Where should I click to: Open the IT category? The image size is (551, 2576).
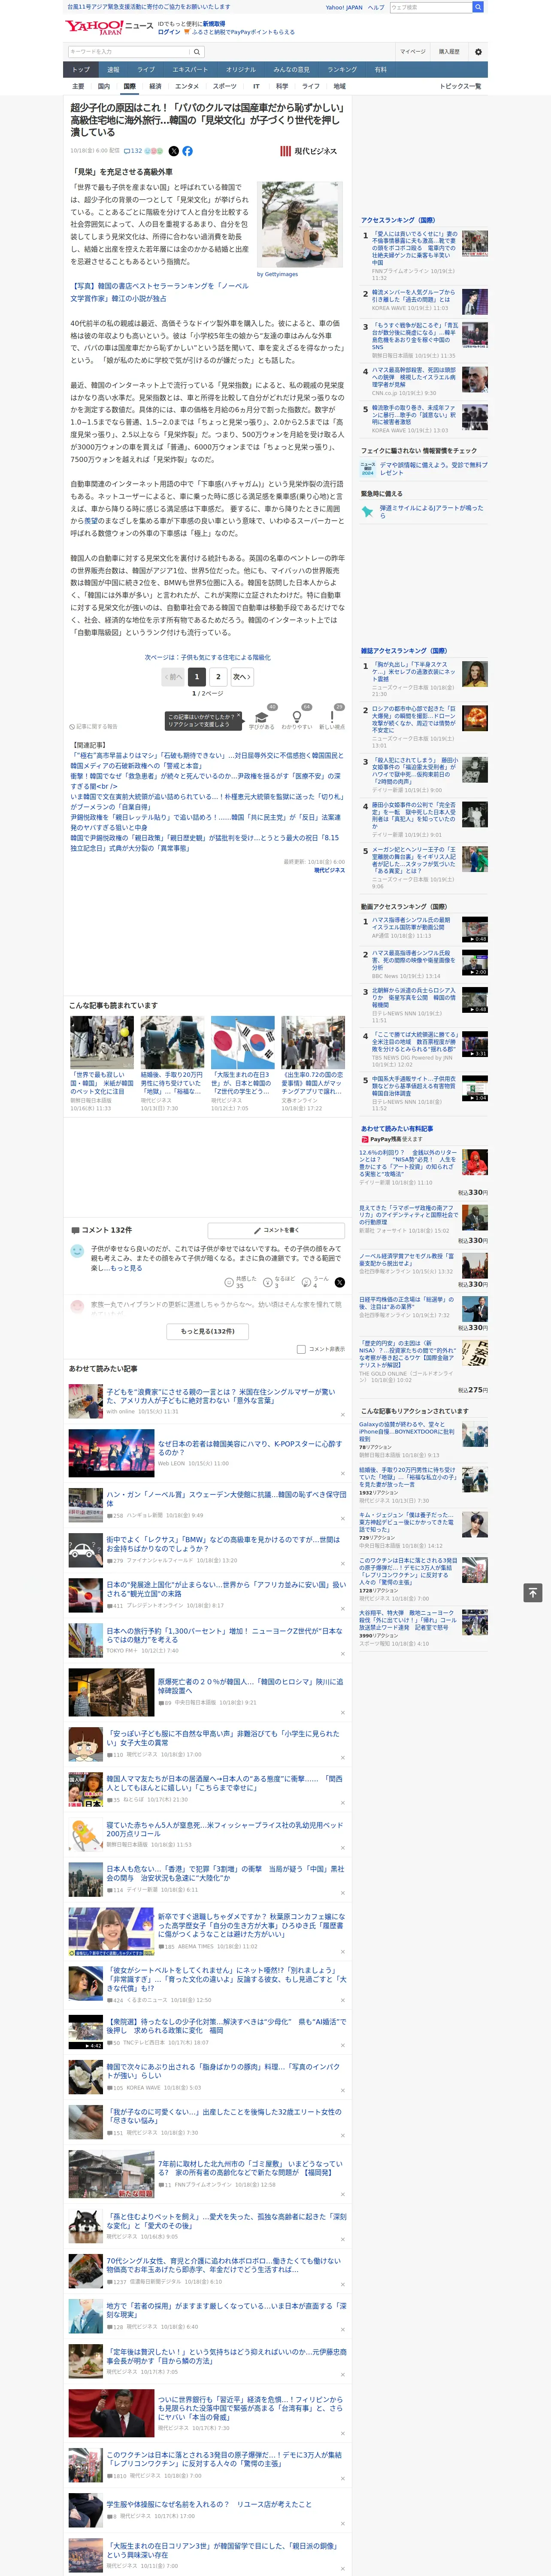[256, 86]
